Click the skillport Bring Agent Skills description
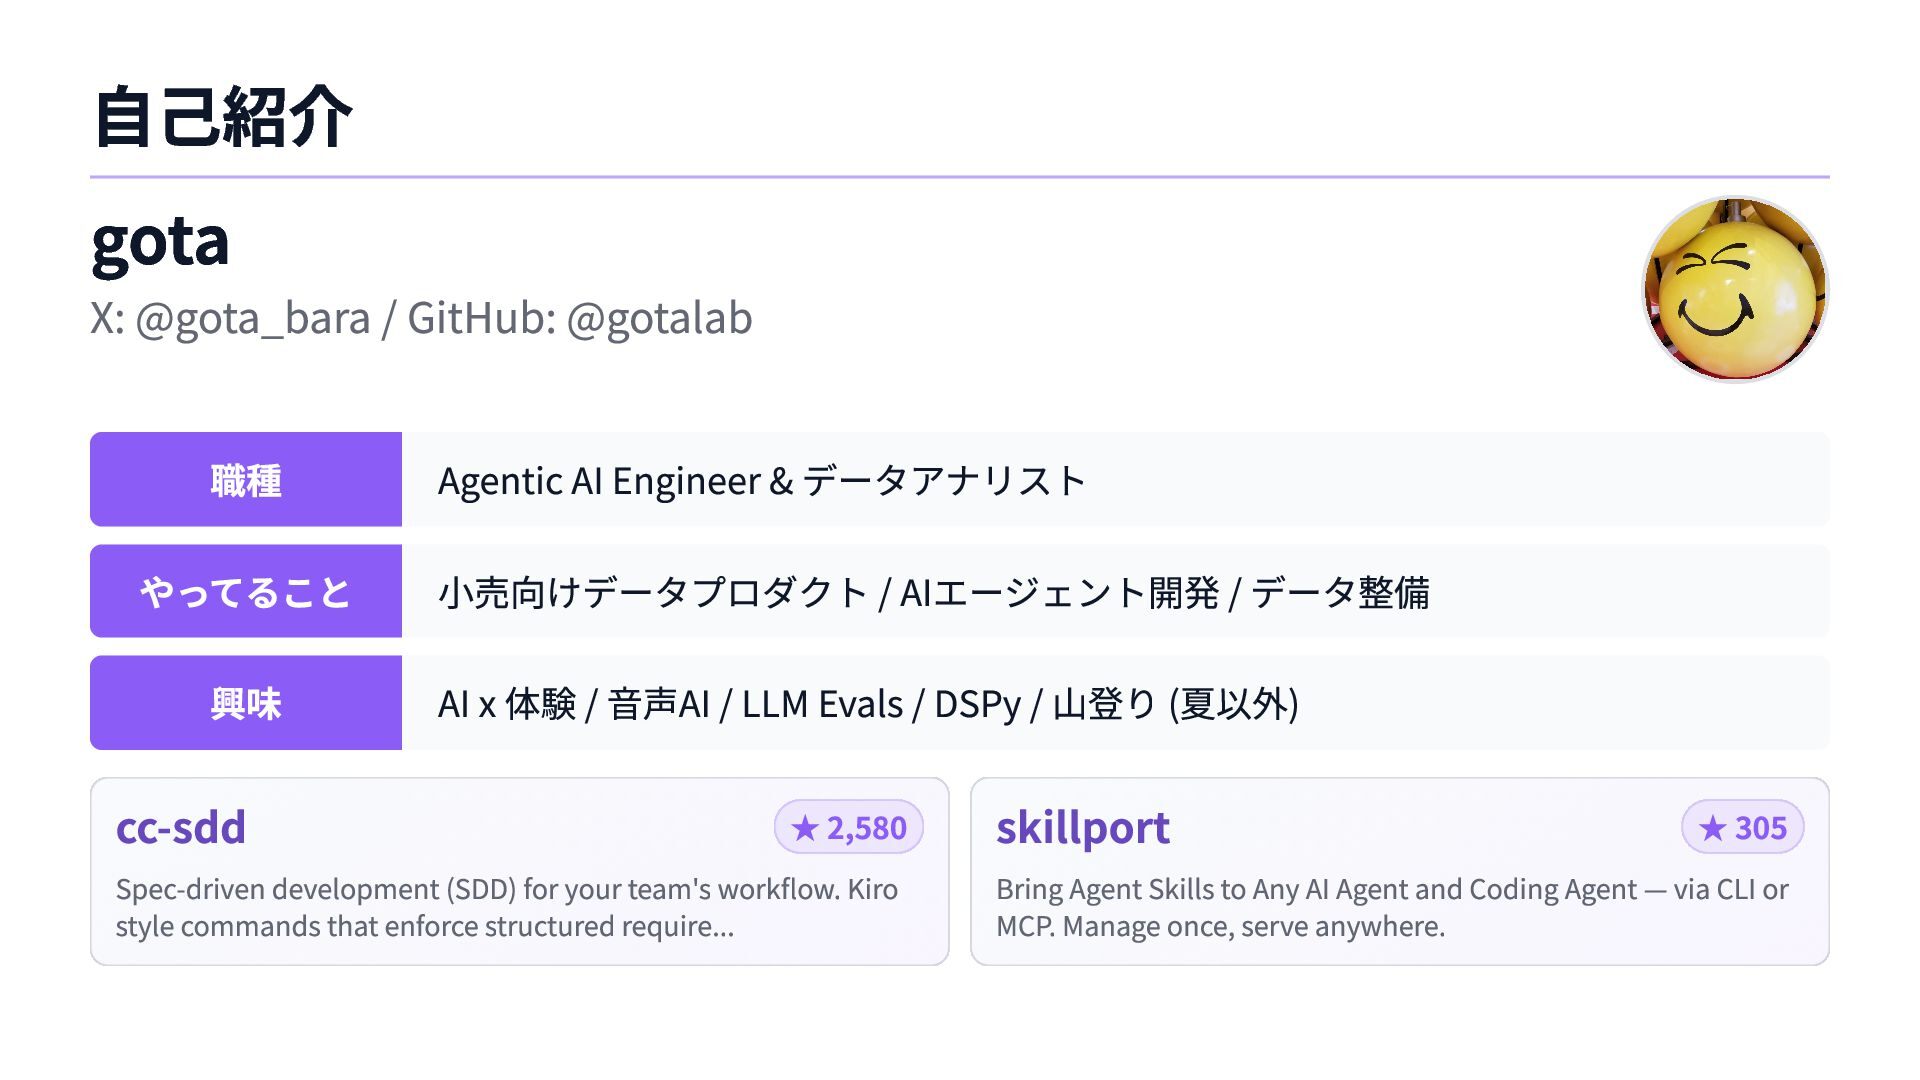 tap(1392, 907)
